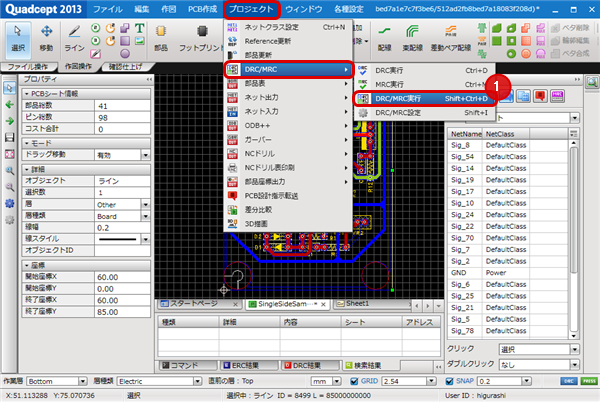Switch to the コマンド tab
This screenshot has width=600, height=402.
point(188,365)
